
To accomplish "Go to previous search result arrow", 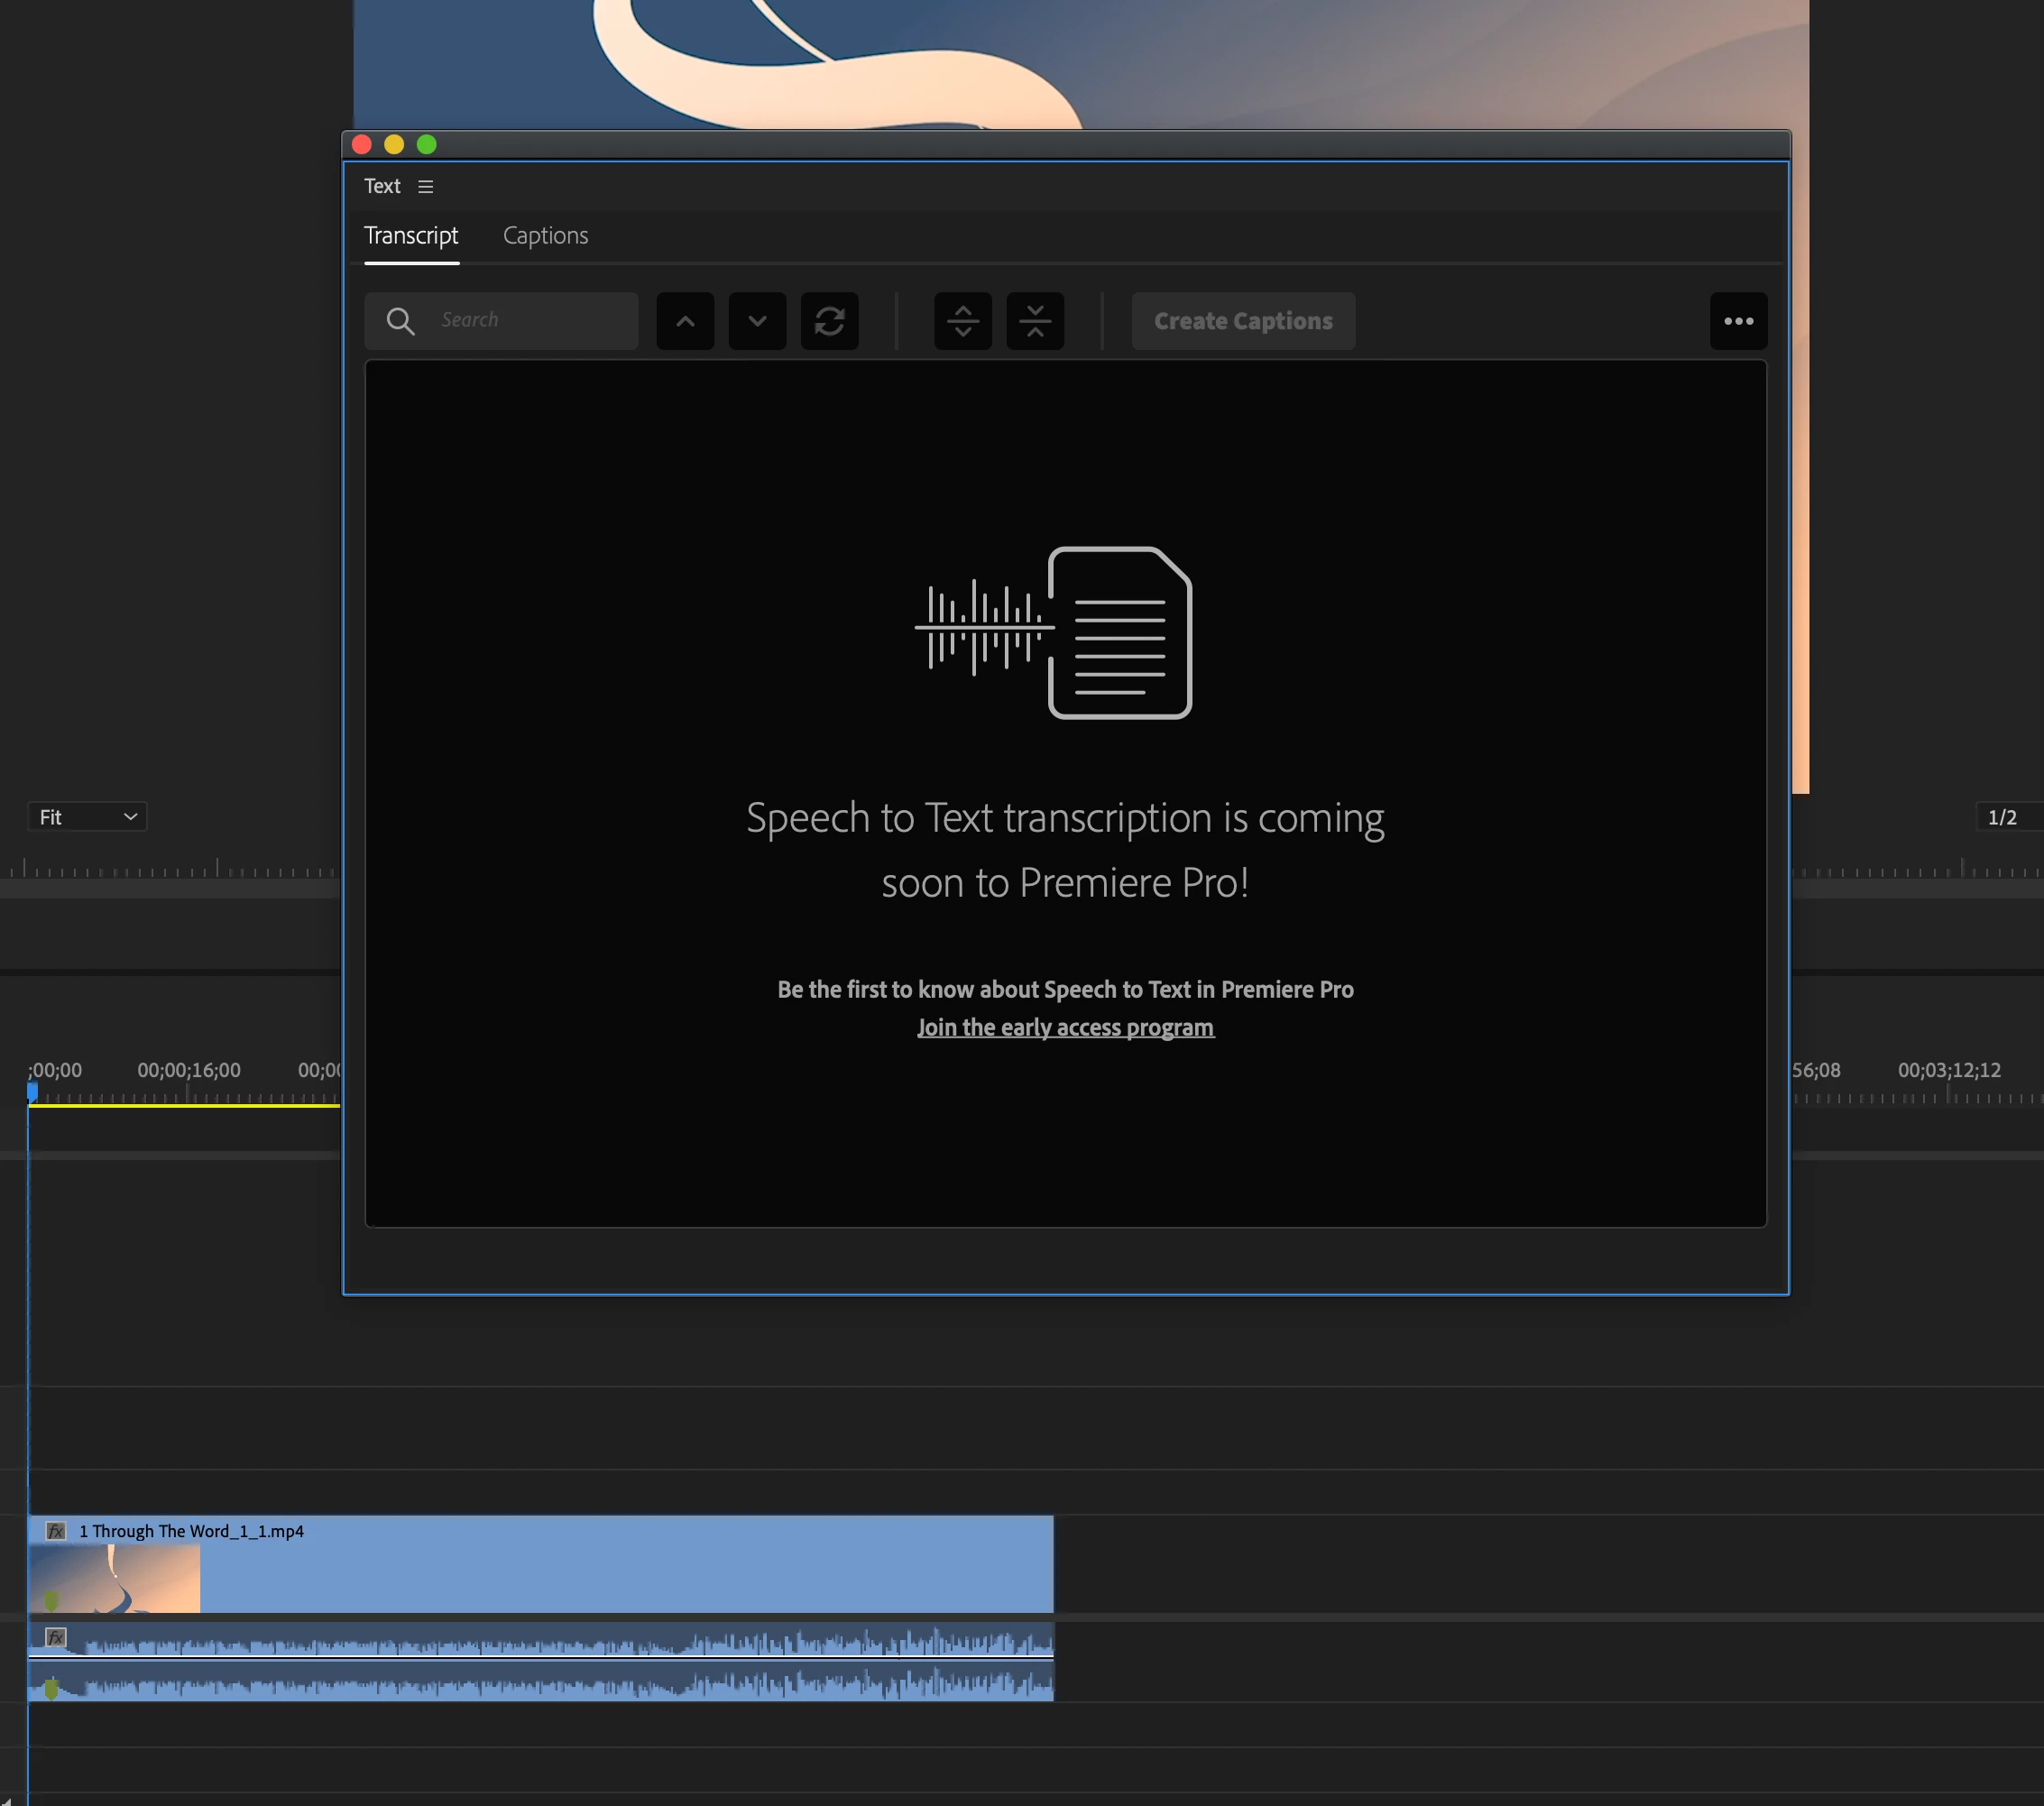I will (685, 321).
